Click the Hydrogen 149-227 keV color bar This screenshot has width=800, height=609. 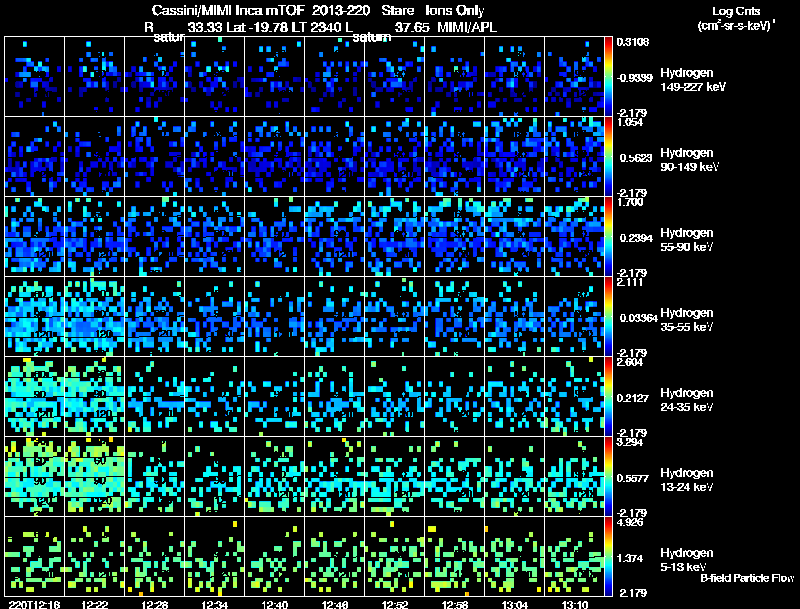click(608, 77)
